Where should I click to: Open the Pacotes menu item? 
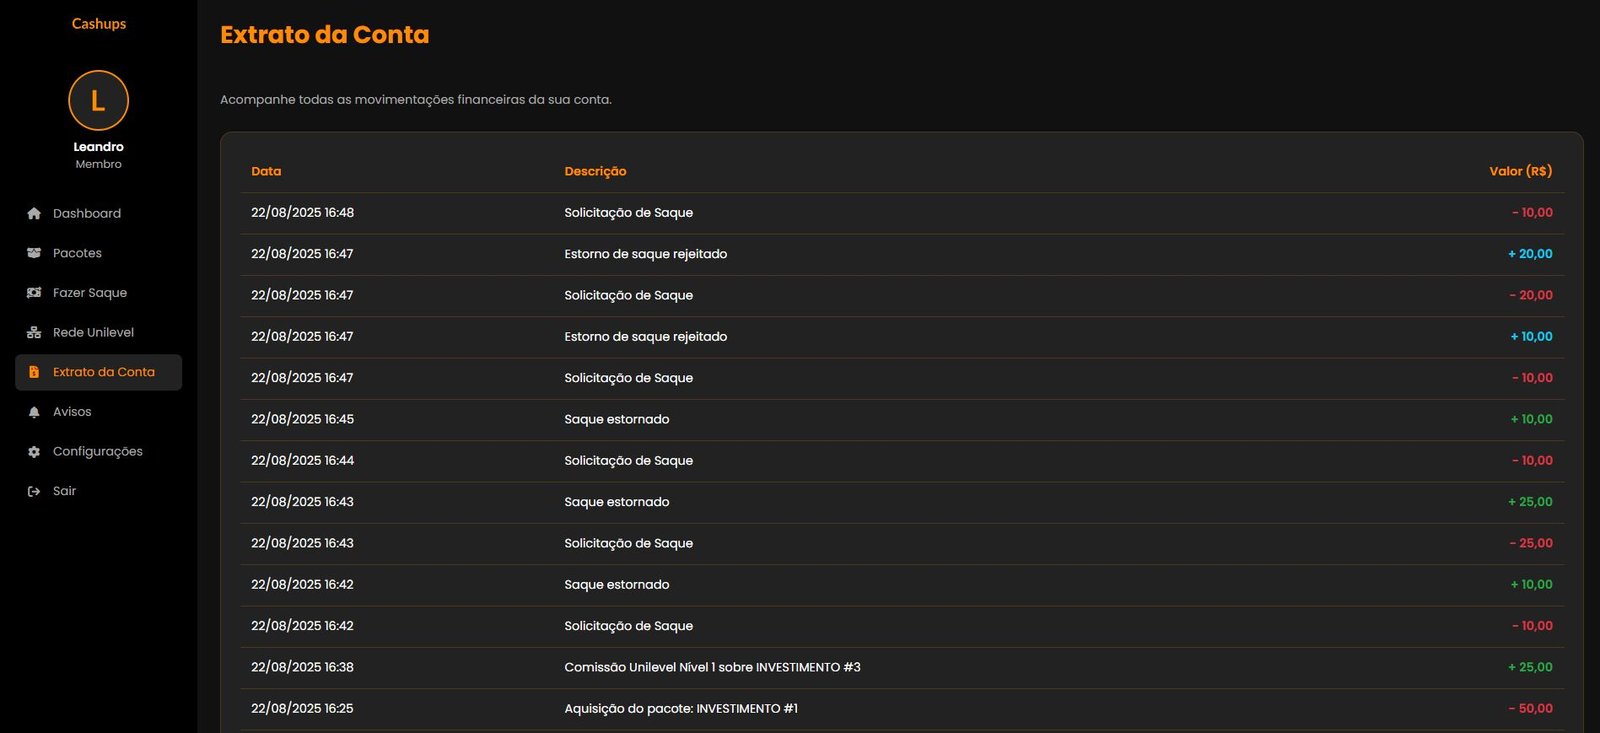pos(77,253)
